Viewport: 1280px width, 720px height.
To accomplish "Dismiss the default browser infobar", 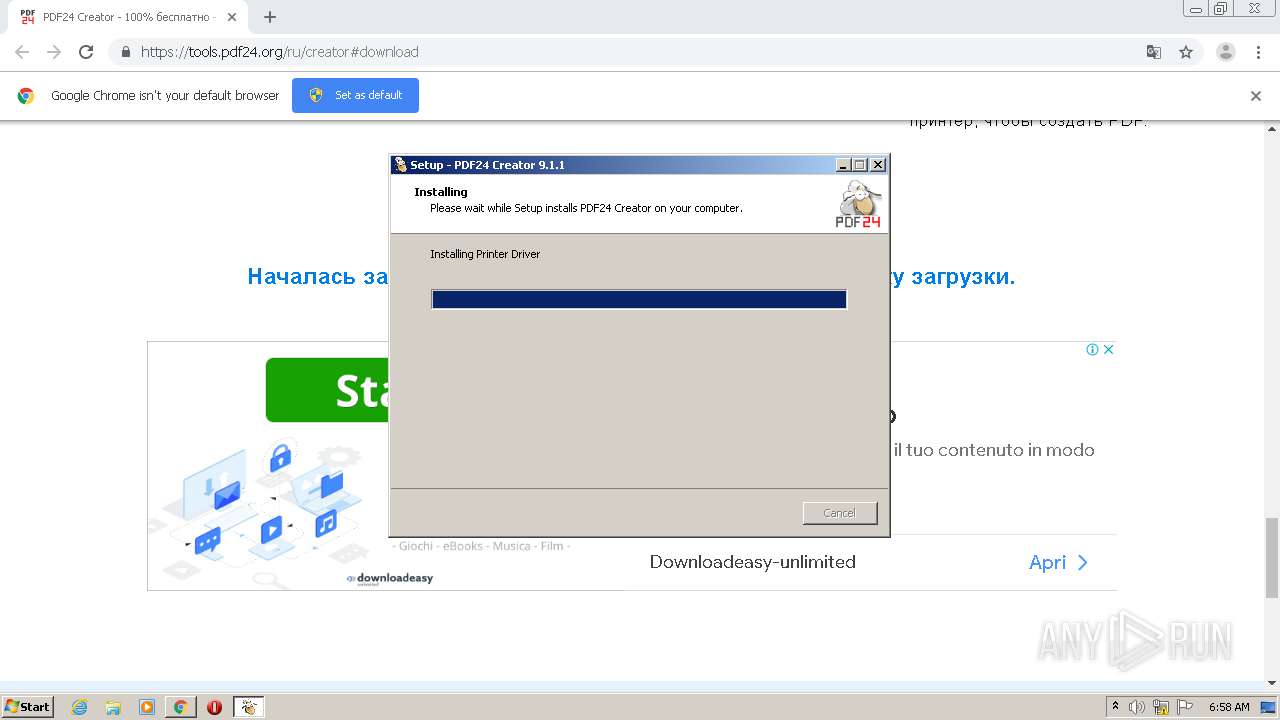I will coord(1256,96).
